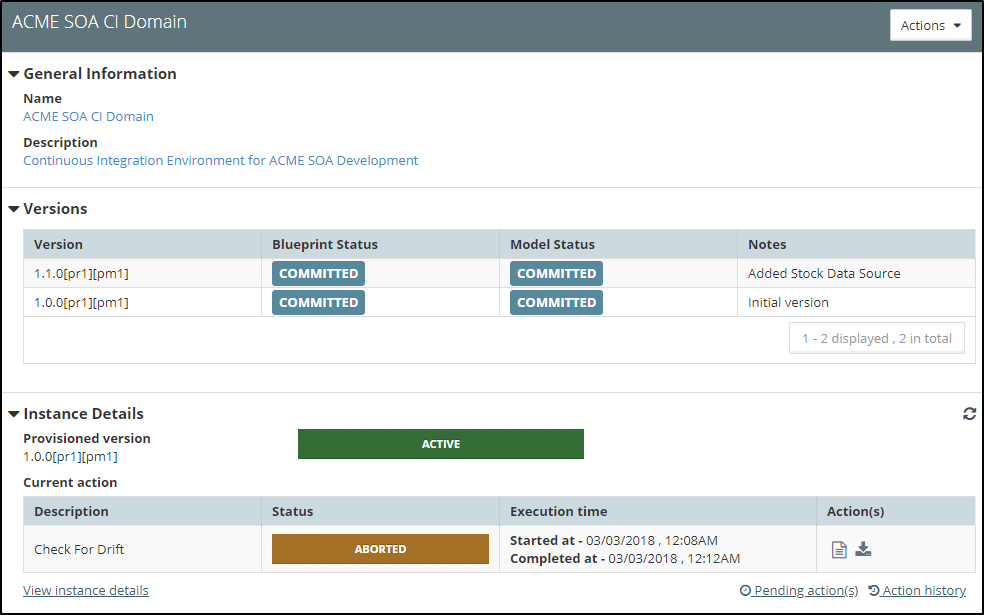Open the View instance details link
Image resolution: width=984 pixels, height=615 pixels.
(x=86, y=591)
